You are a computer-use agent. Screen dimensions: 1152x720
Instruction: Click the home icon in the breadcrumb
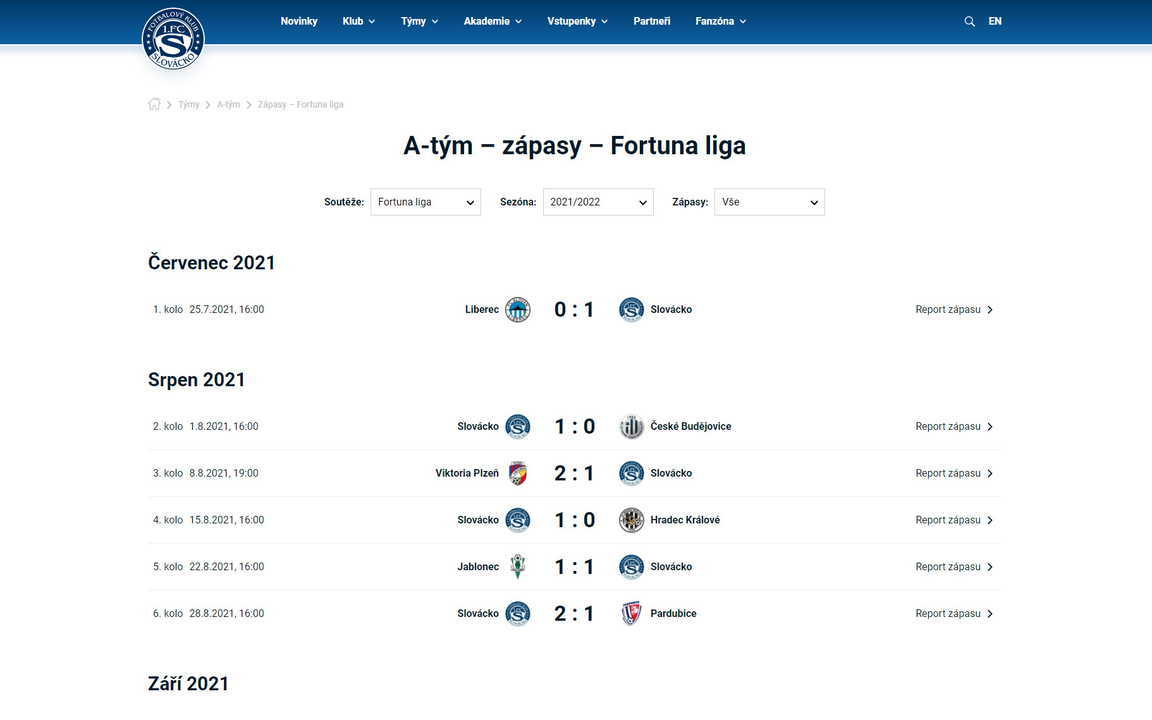click(x=154, y=103)
